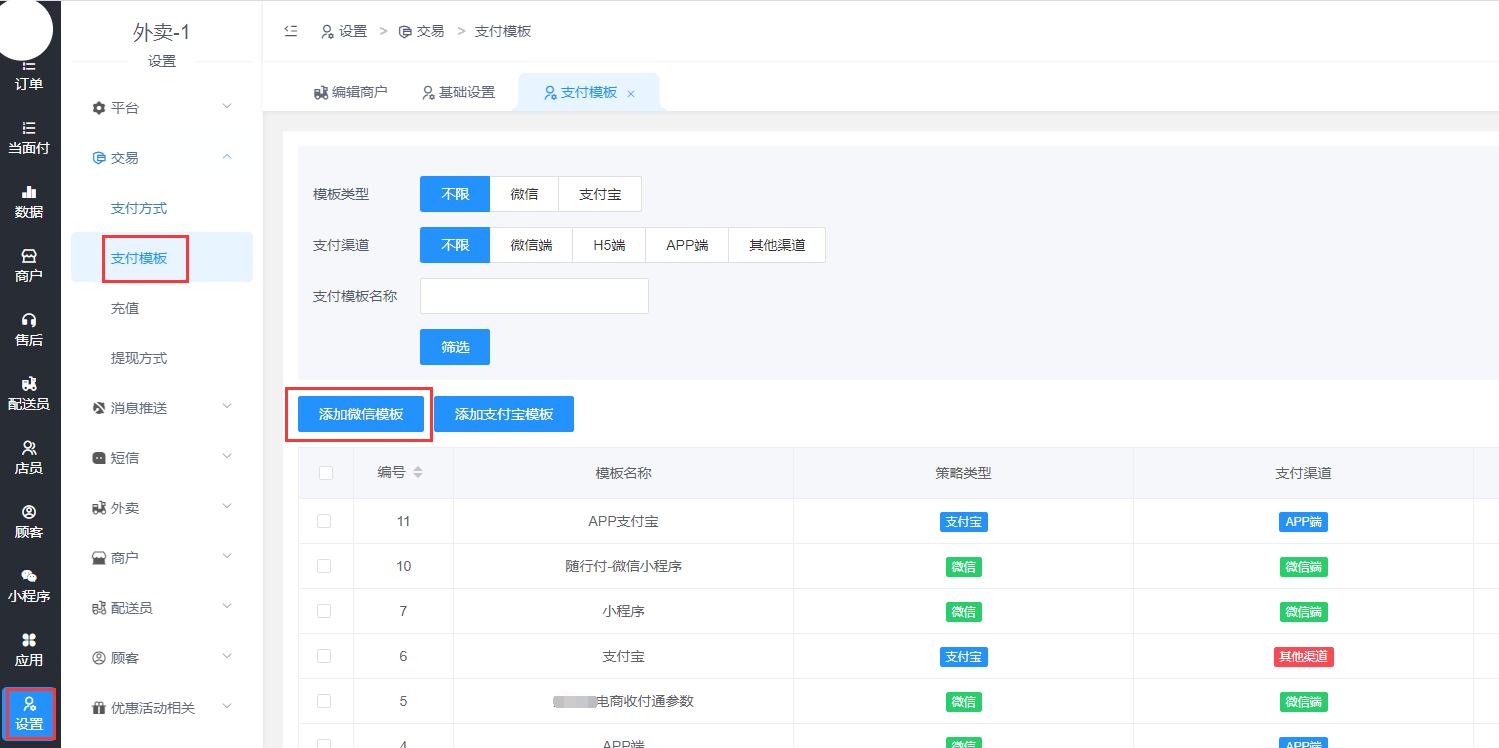Viewport: 1499px width, 748px height.
Task: Select 不限 for 模板类型
Action: (x=455, y=194)
